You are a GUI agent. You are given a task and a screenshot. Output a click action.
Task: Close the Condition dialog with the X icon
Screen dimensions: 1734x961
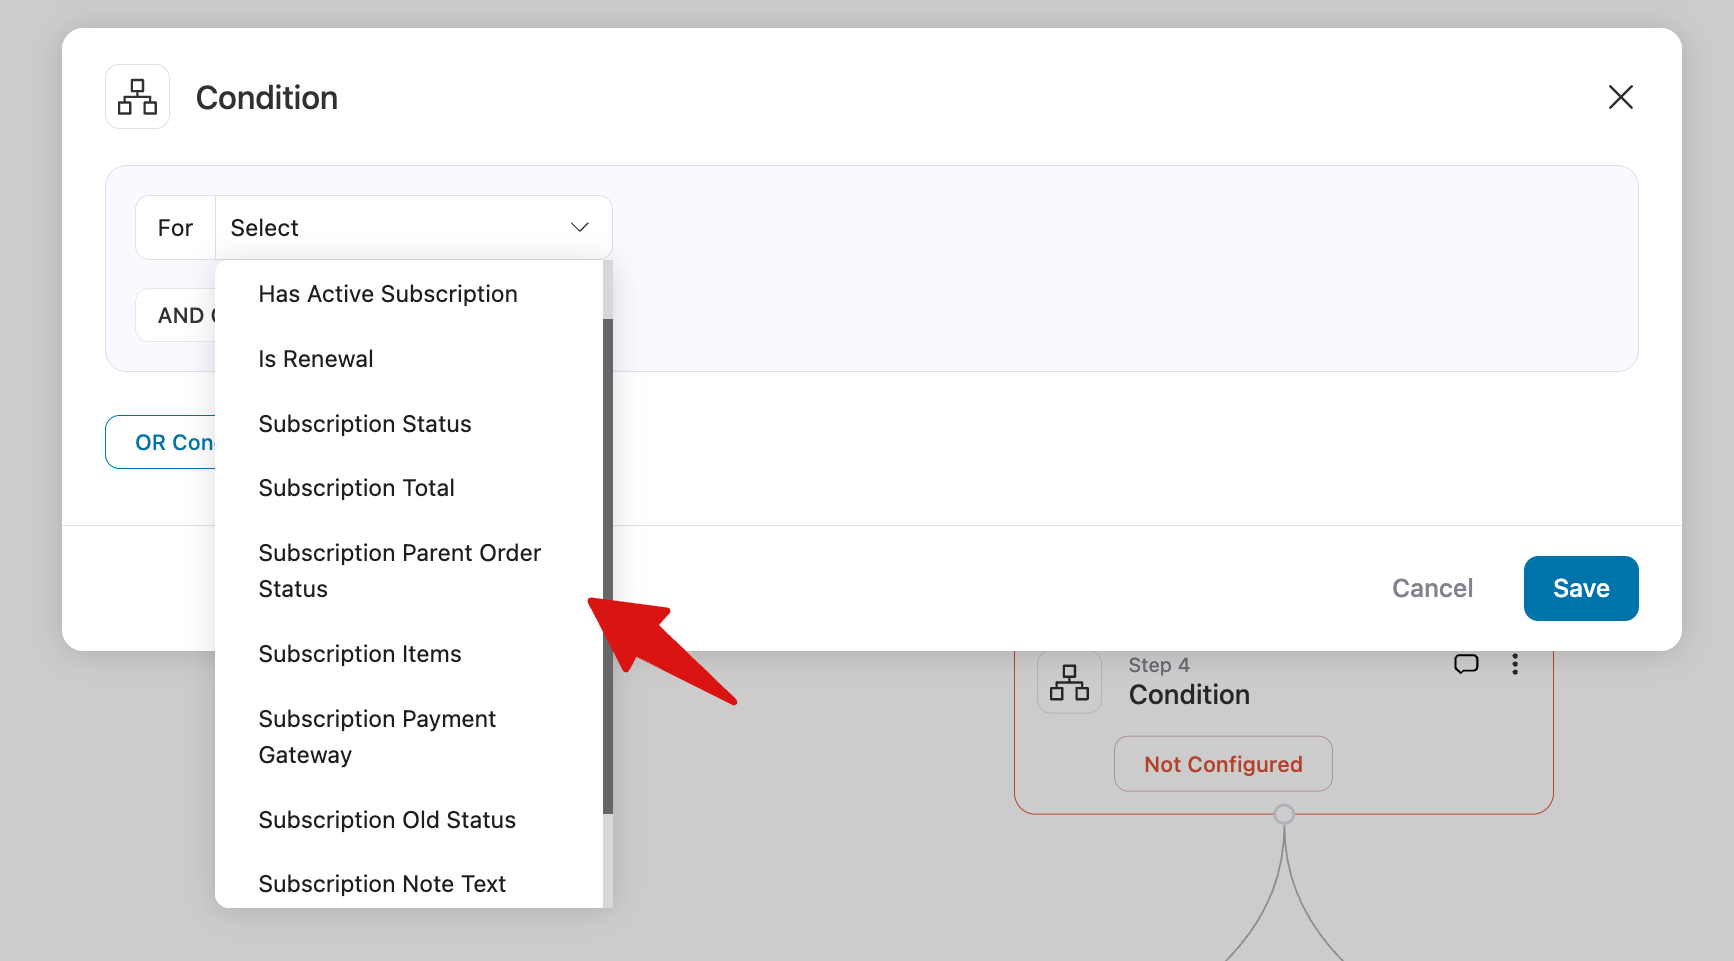click(1620, 97)
